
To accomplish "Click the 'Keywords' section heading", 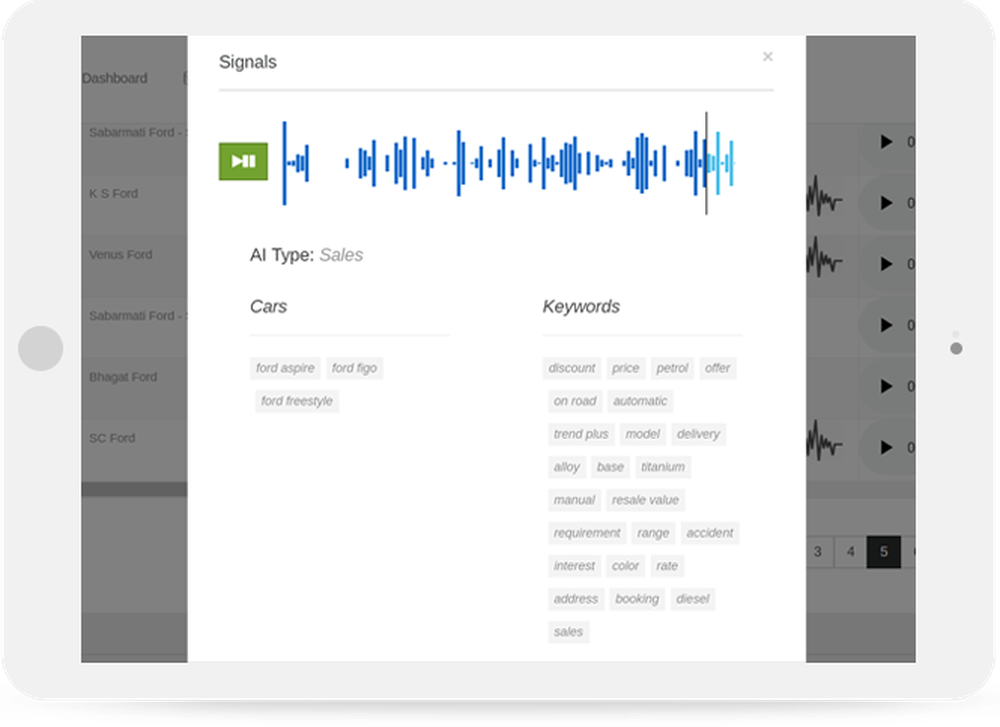I will (x=581, y=307).
